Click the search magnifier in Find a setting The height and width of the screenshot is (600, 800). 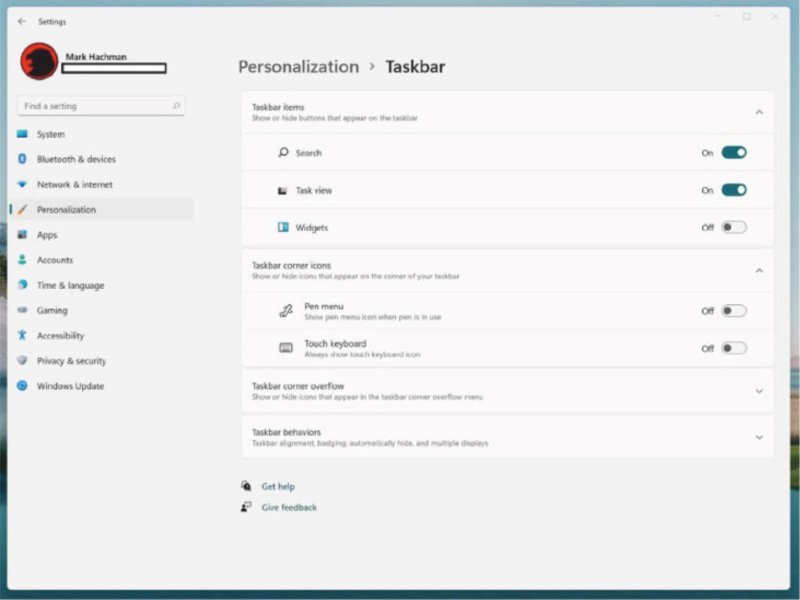pos(176,106)
